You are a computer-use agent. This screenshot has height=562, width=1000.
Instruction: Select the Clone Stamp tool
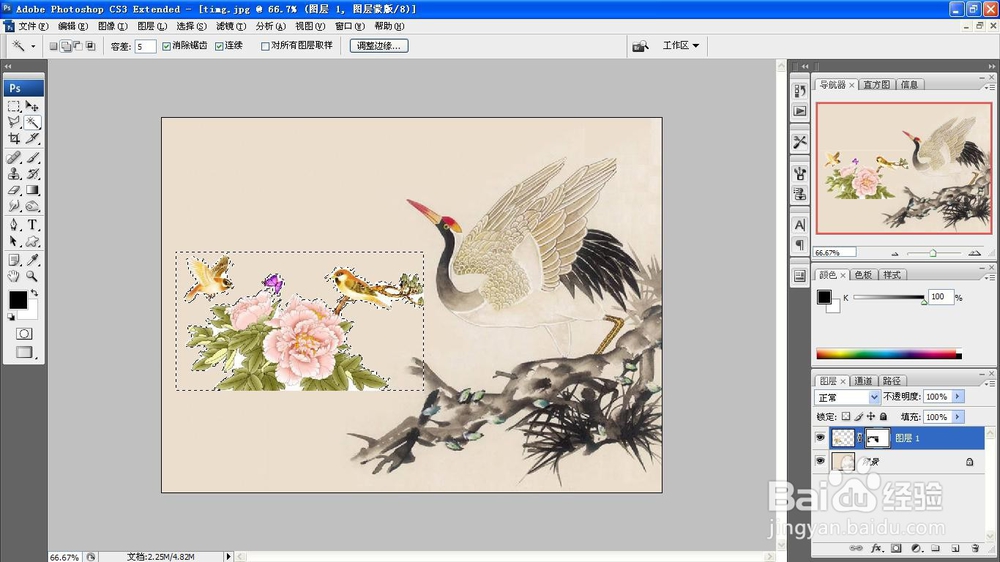tap(14, 174)
